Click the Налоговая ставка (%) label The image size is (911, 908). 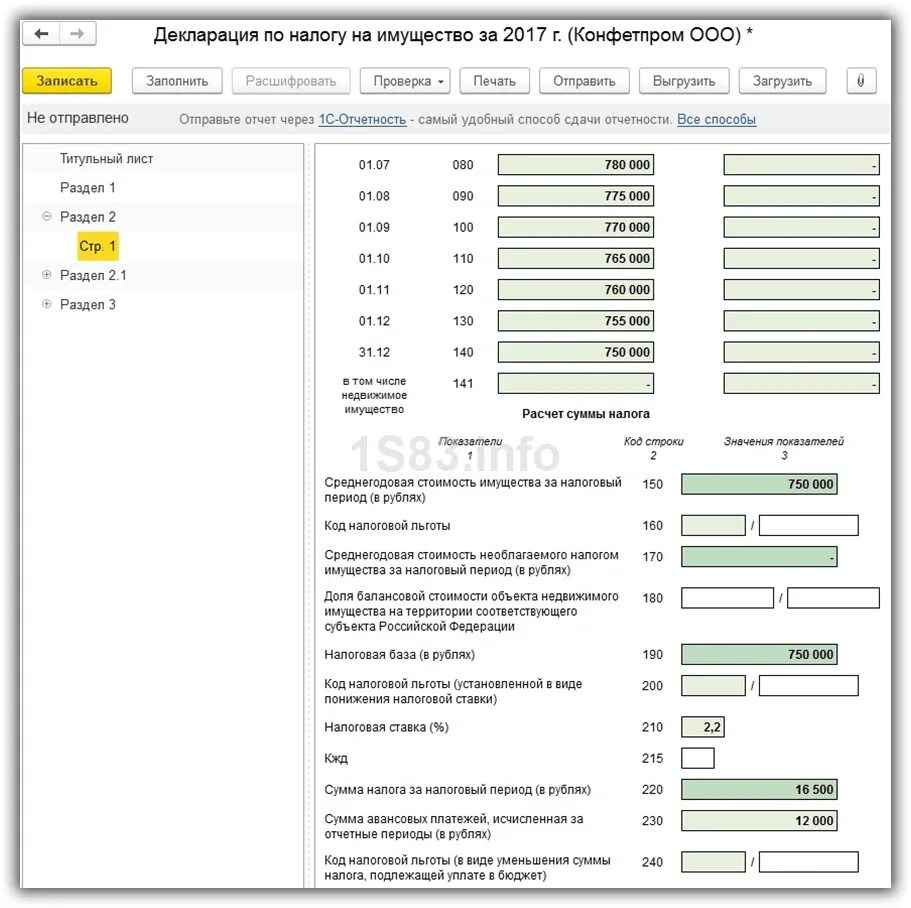coord(386,727)
